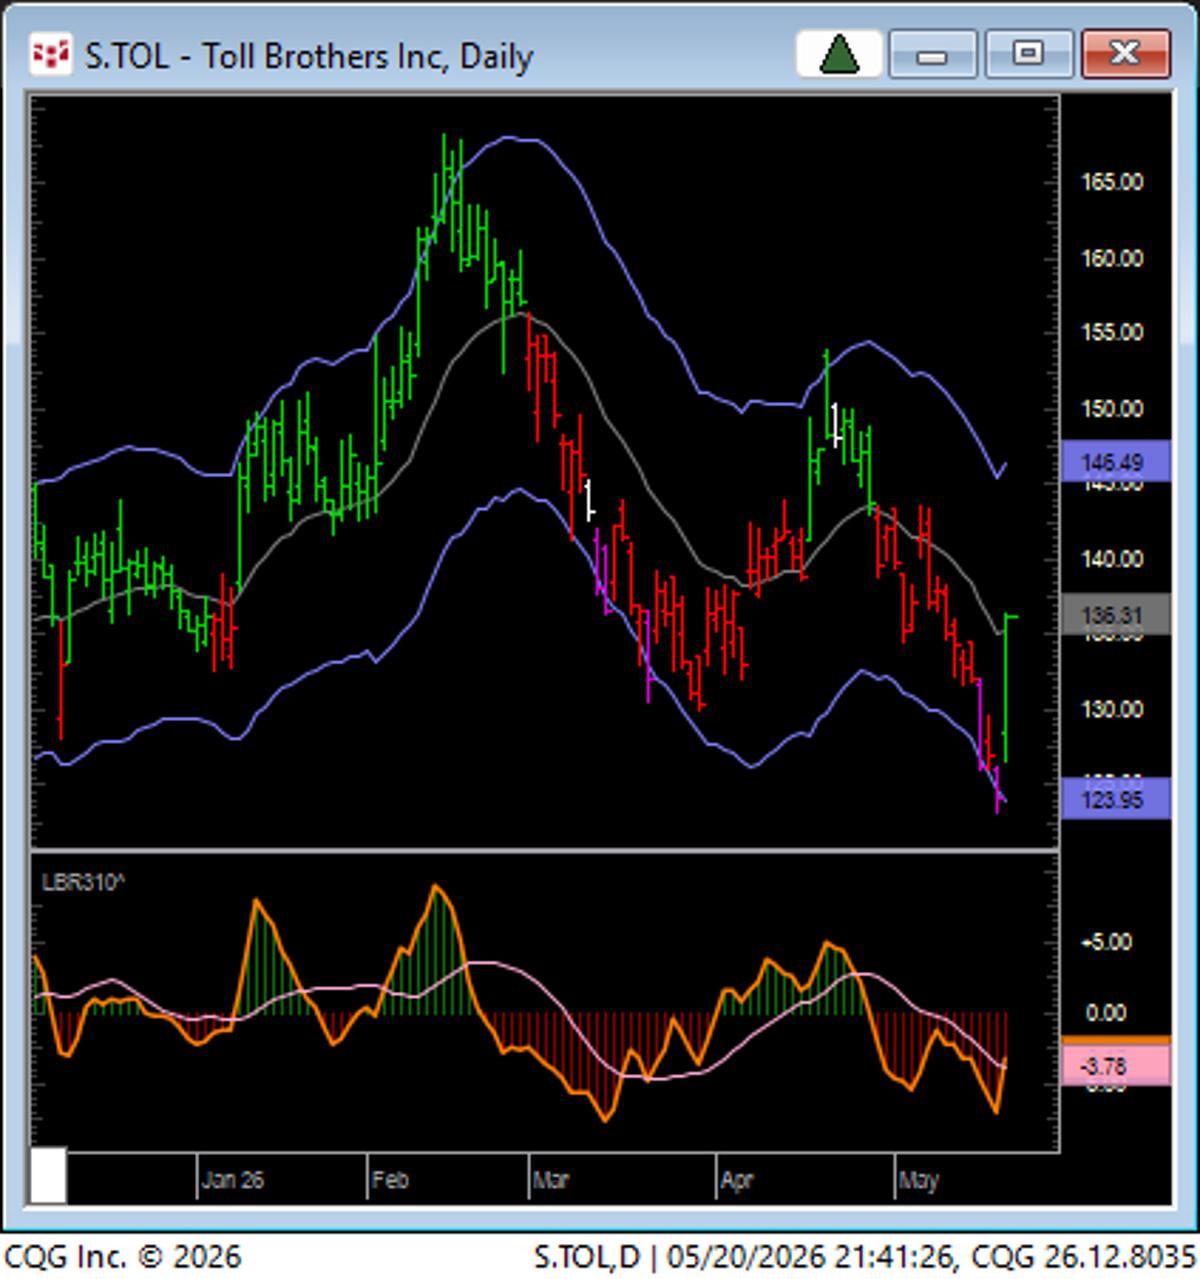Click the Feb date label on time axis
The image size is (1200, 1279).
390,1180
